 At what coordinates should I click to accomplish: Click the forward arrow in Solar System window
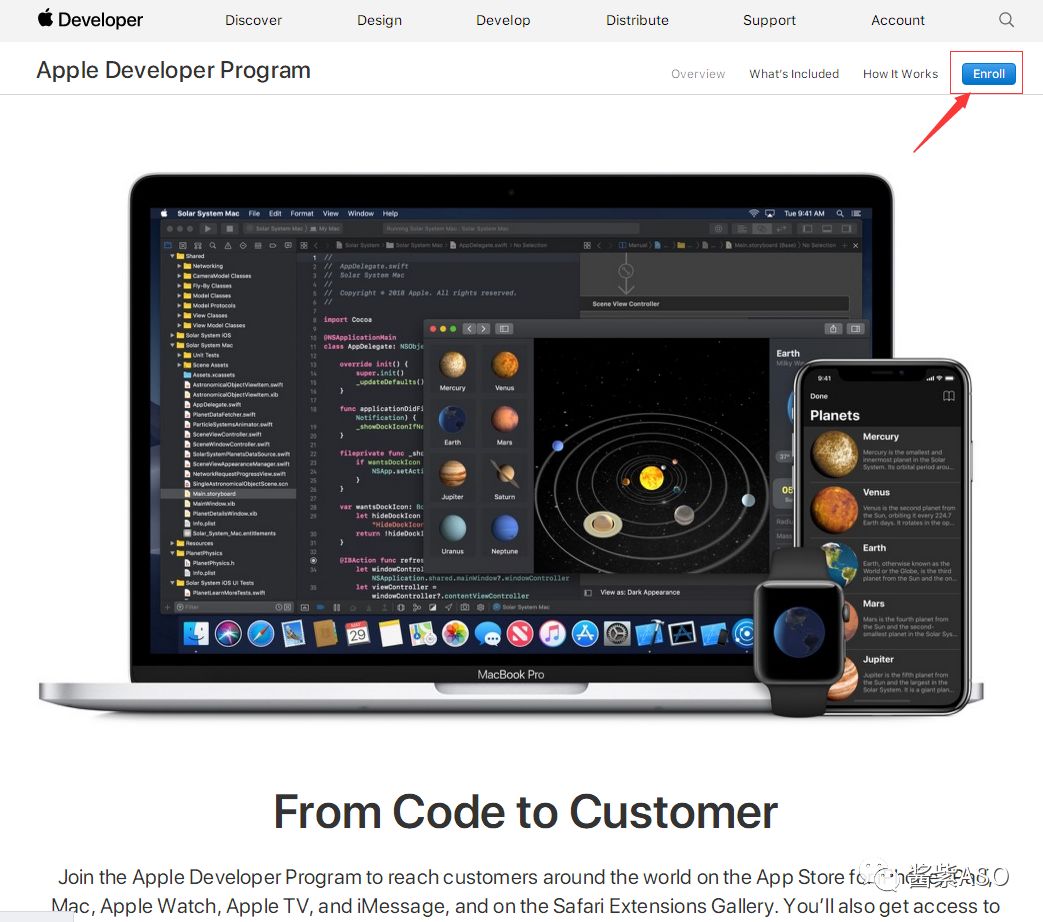click(484, 329)
